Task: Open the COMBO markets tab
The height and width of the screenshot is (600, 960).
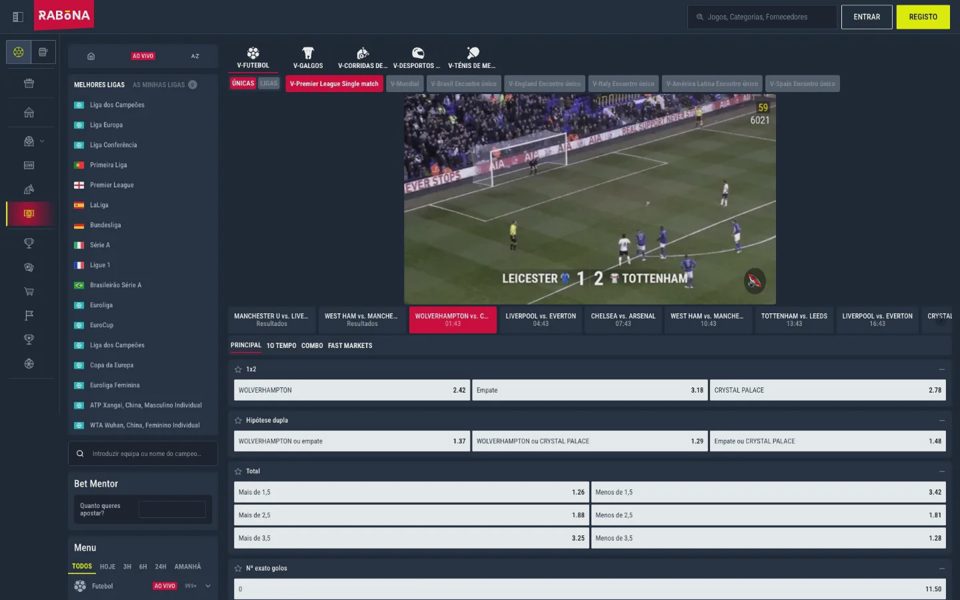Action: (312, 346)
